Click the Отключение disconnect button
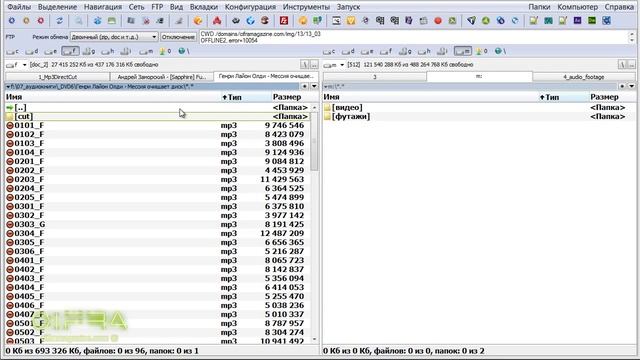This screenshot has height=360, width=640. [x=178, y=37]
